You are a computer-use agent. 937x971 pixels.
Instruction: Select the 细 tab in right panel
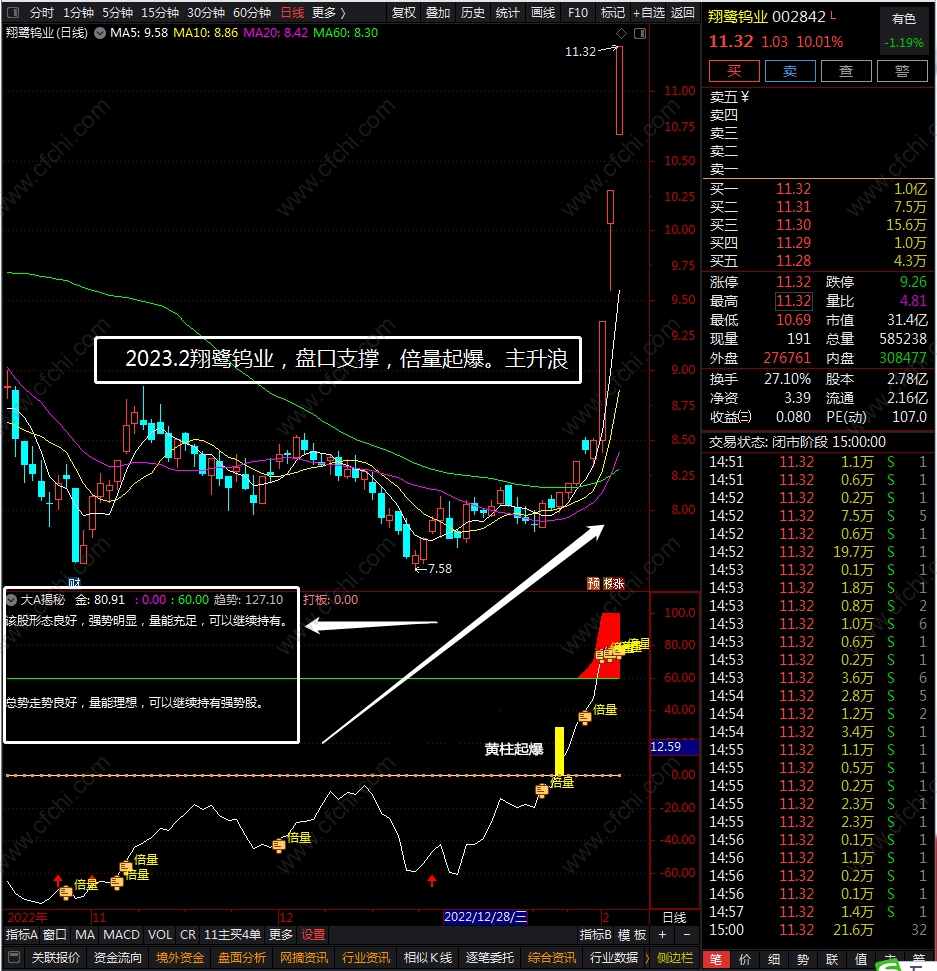click(774, 959)
